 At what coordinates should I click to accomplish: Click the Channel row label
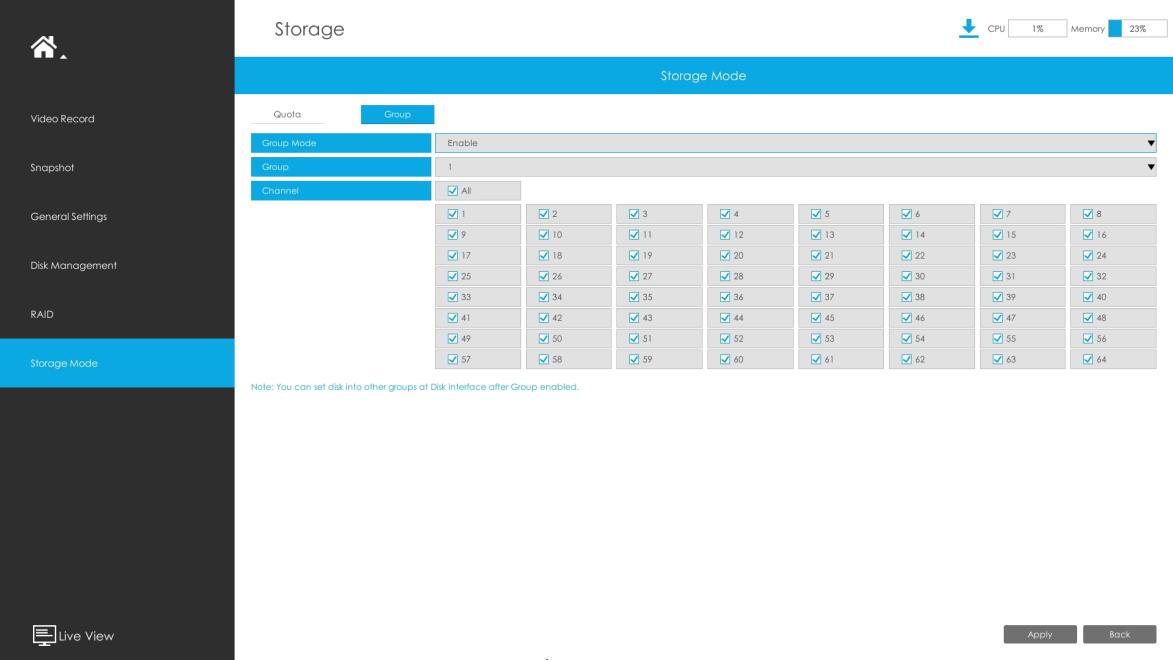[x=341, y=191]
